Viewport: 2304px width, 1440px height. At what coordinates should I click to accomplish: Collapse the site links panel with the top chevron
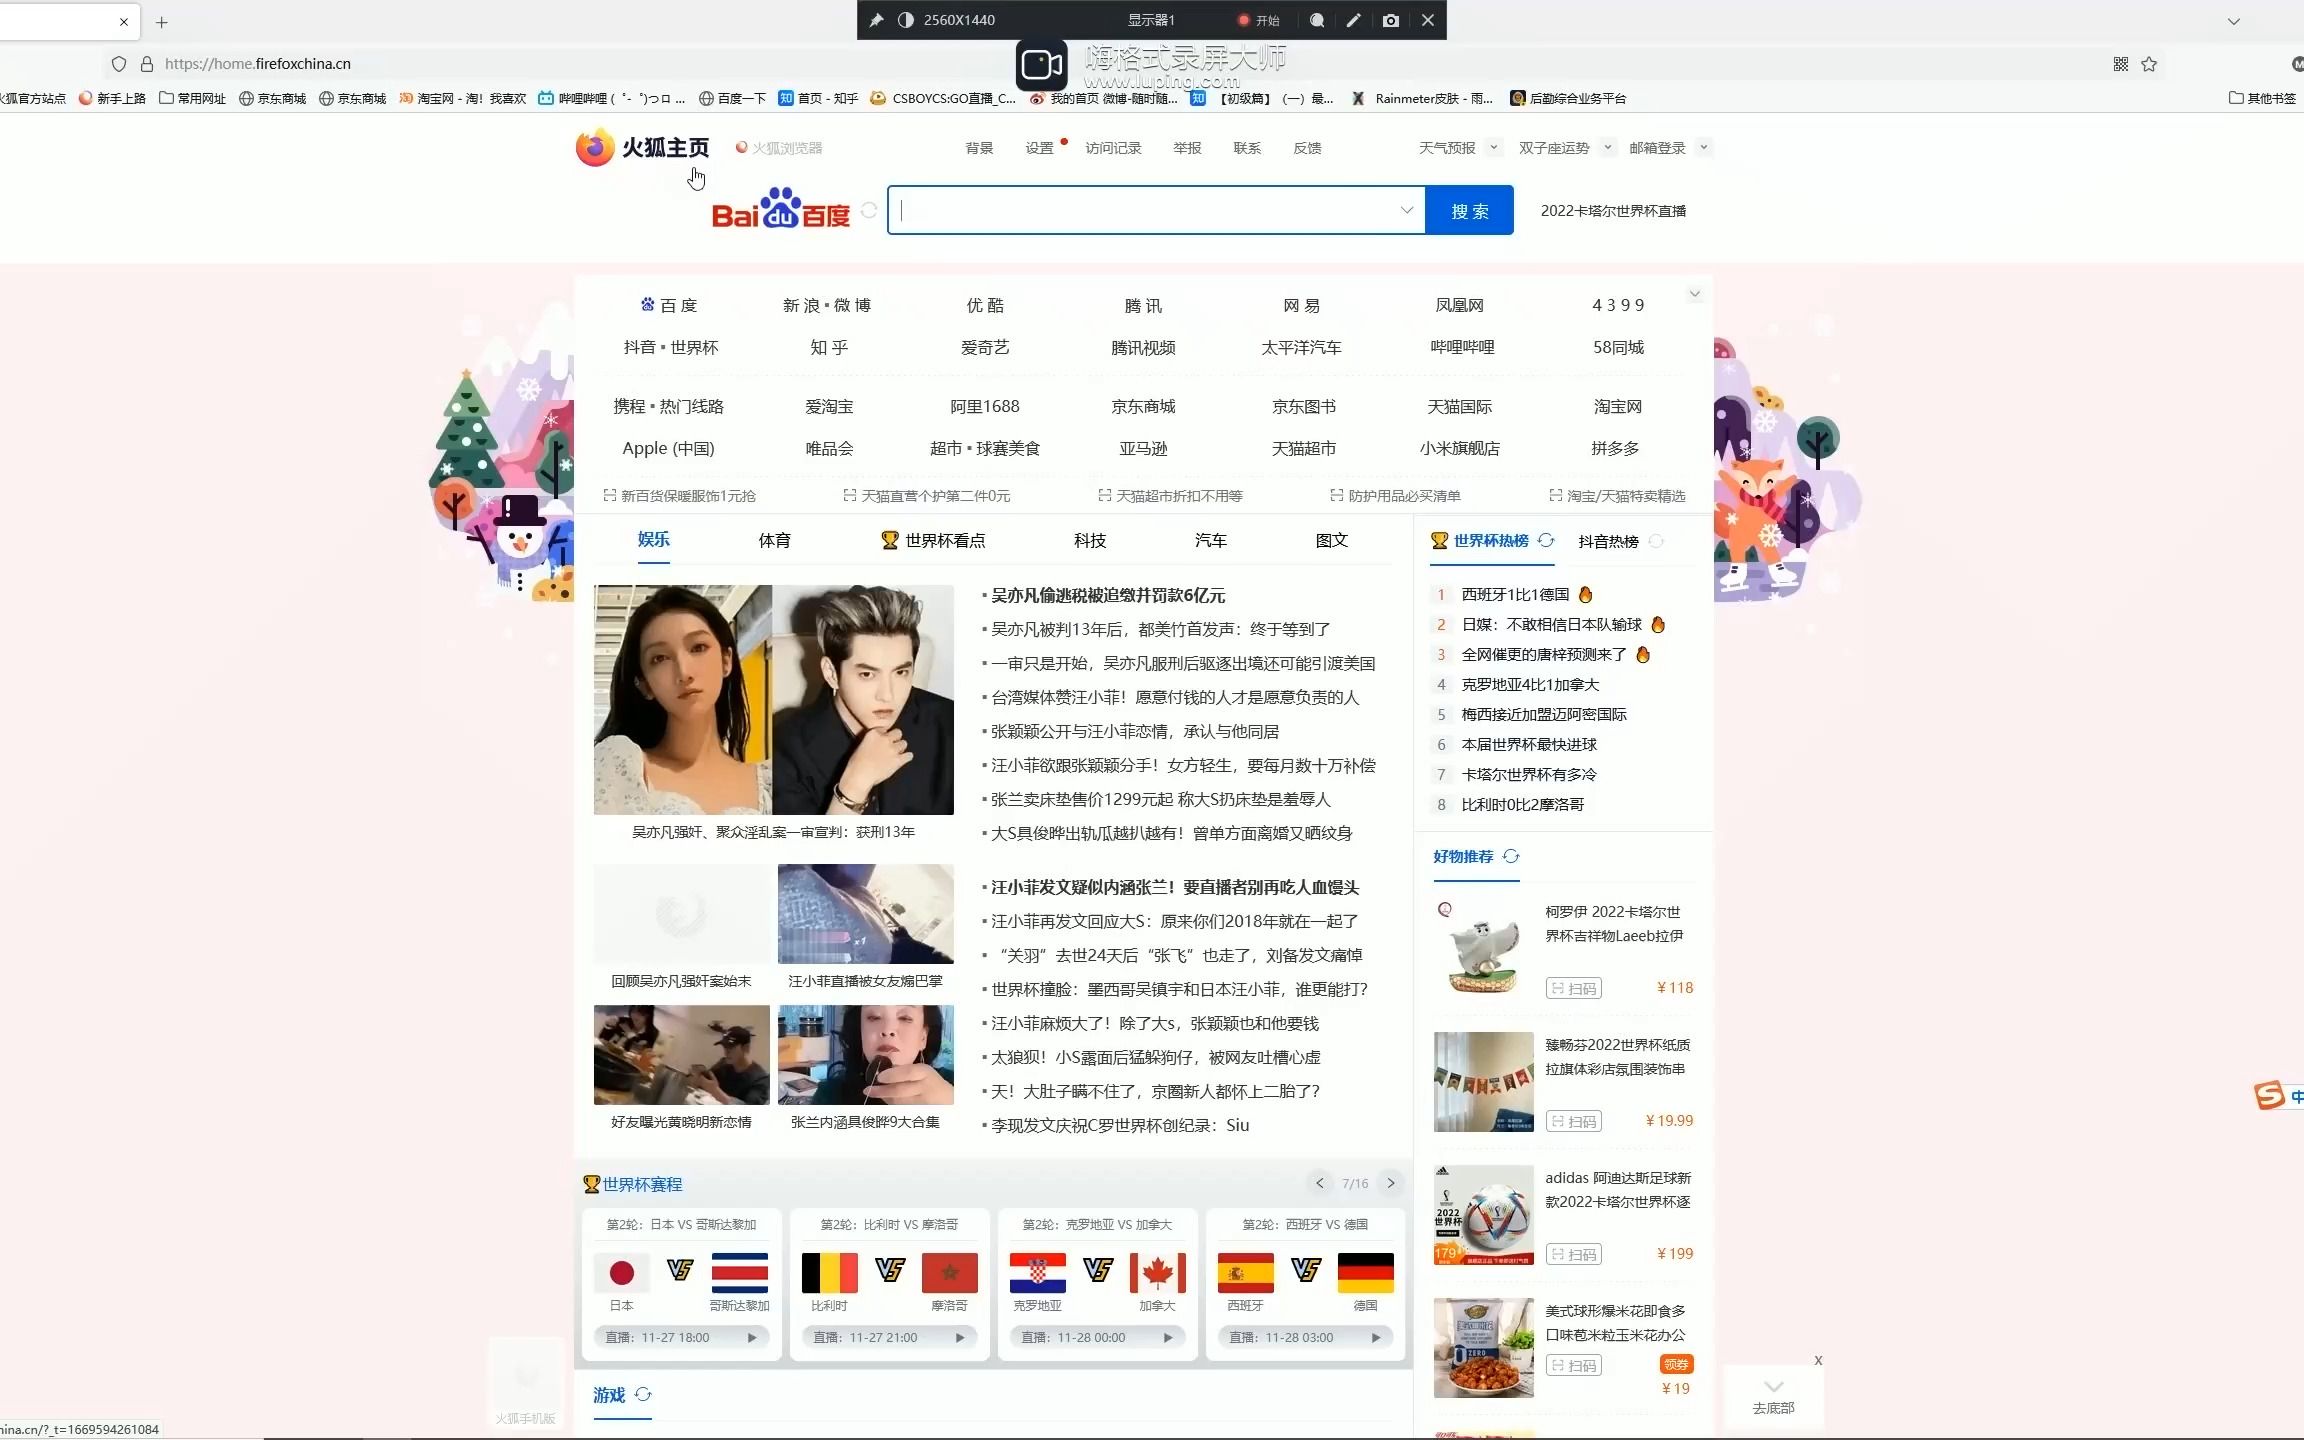pos(1694,292)
